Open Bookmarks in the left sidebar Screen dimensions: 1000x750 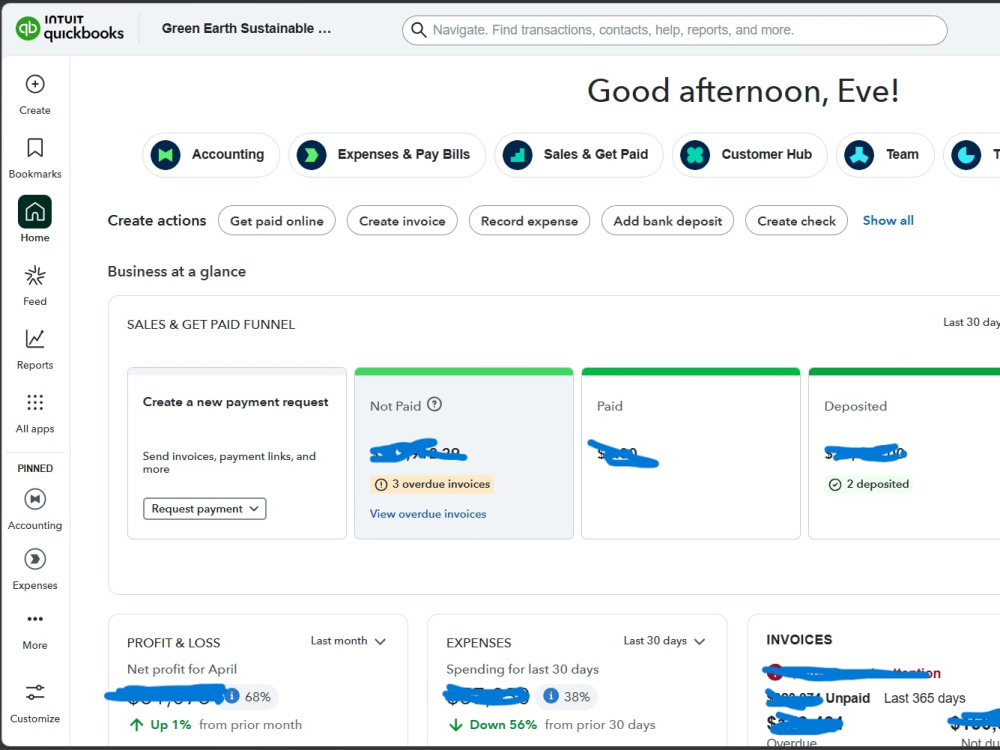tap(34, 158)
